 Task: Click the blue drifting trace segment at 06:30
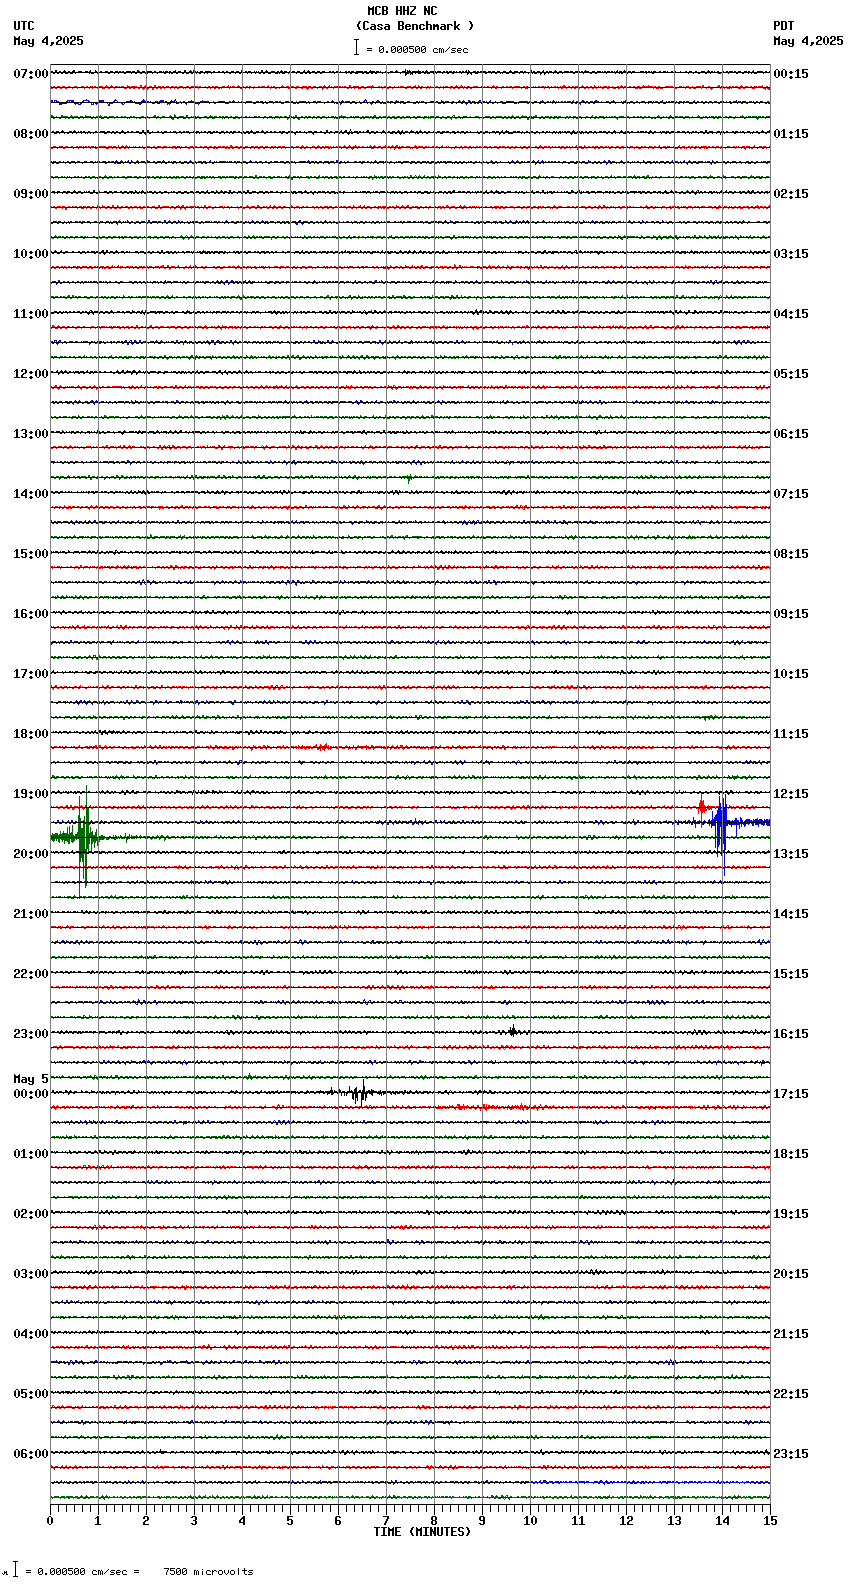coord(650,1482)
